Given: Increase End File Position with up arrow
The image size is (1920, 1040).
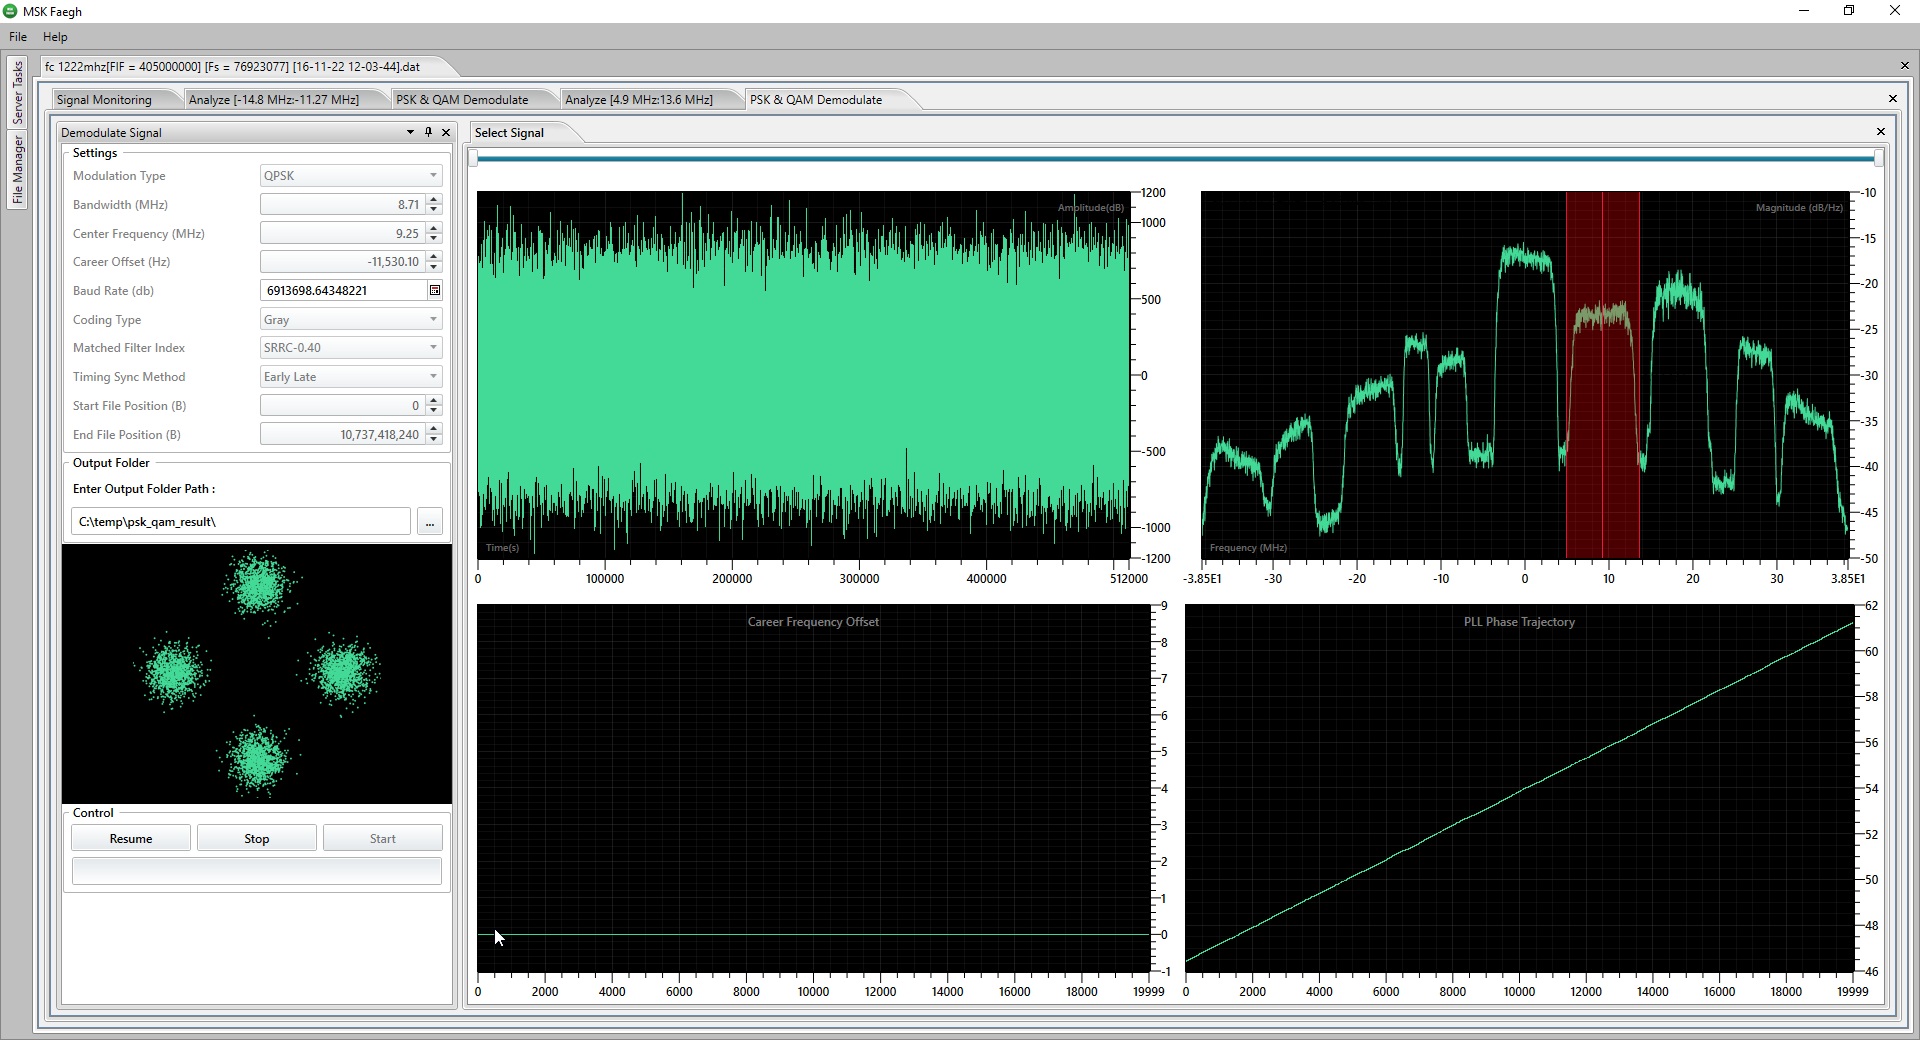Looking at the screenshot, I should coord(433,430).
